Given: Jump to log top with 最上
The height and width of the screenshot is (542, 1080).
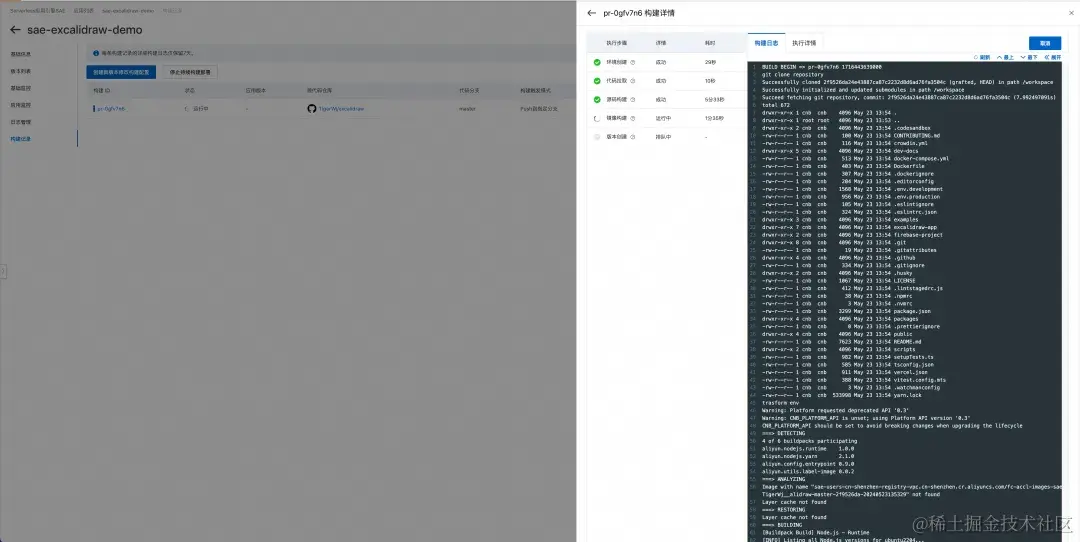Looking at the screenshot, I should tap(1006, 57).
